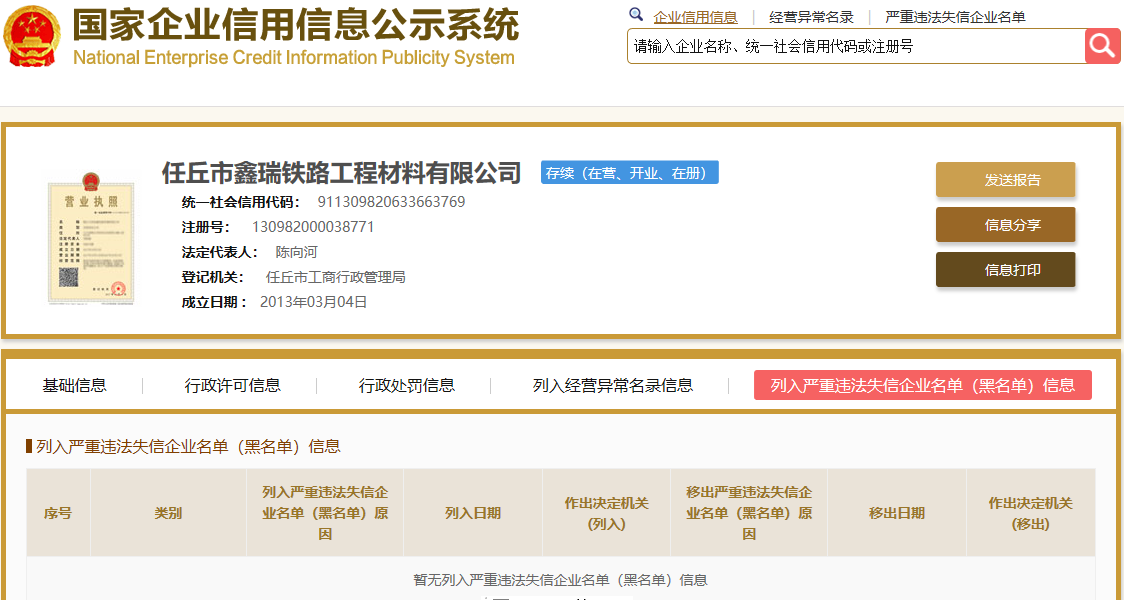Screen dimensions: 1124x600
Task: Click legal representative name 陈向河
Action: click(x=296, y=252)
